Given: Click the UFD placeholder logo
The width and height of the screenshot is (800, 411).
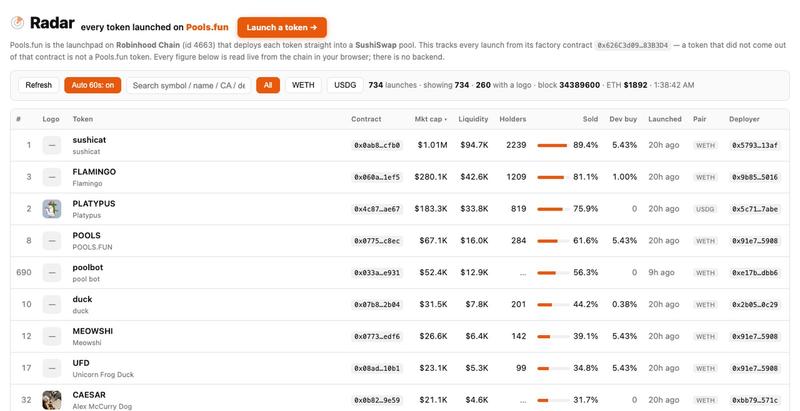Looking at the screenshot, I should (x=52, y=368).
